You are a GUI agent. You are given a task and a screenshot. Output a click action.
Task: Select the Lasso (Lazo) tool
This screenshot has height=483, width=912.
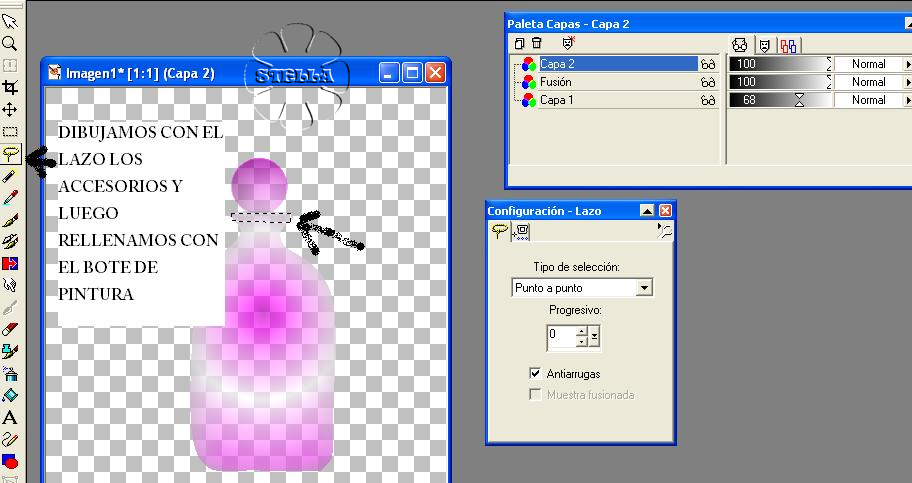10,154
